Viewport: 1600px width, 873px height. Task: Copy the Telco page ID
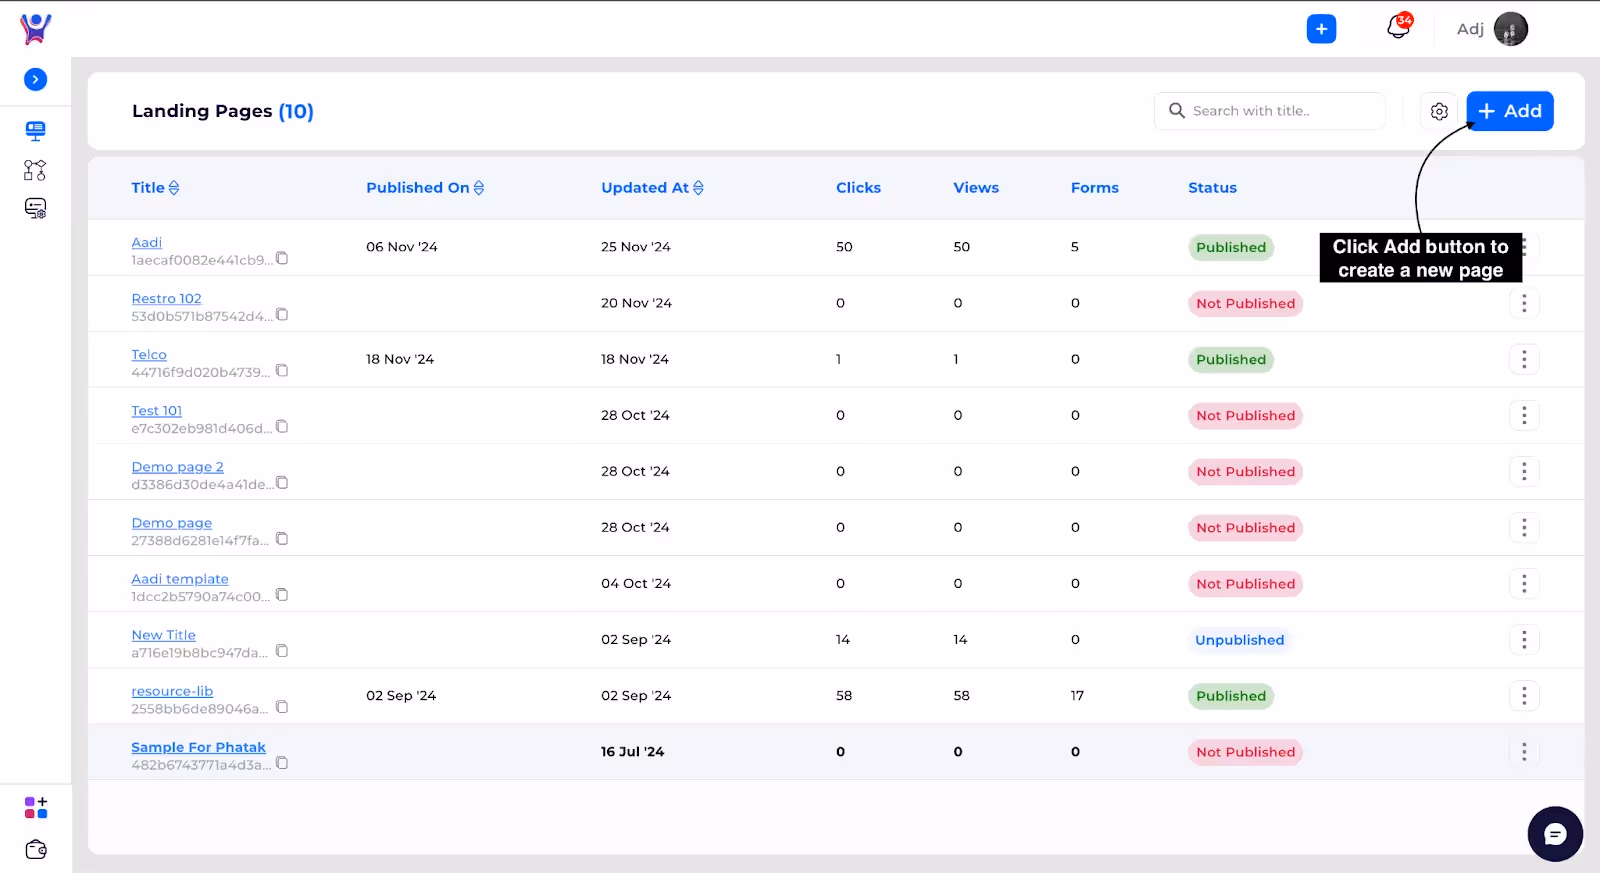[x=282, y=371]
